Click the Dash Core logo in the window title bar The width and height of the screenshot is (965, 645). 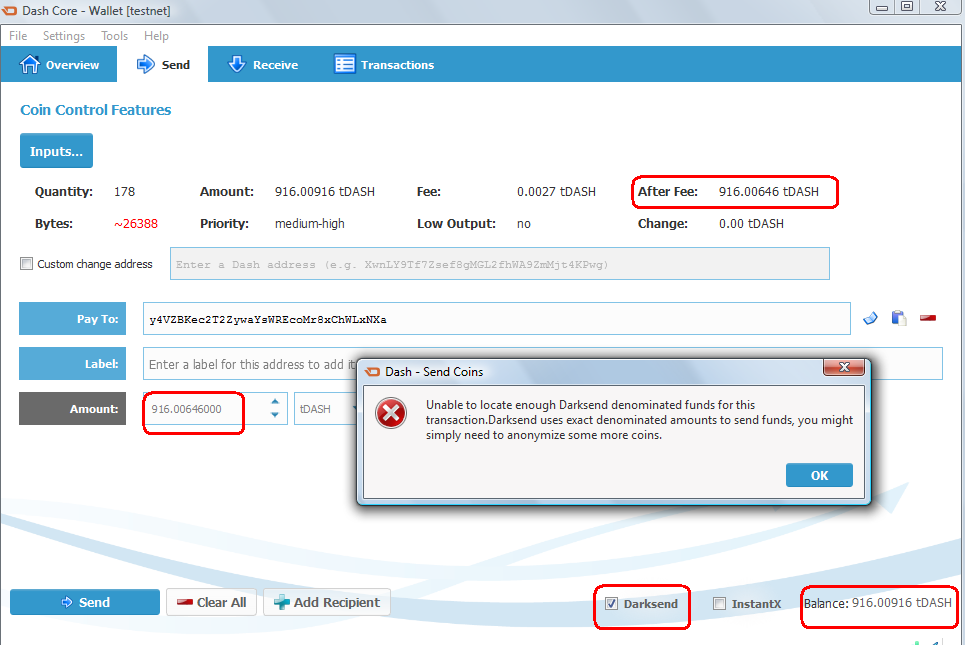coord(9,10)
